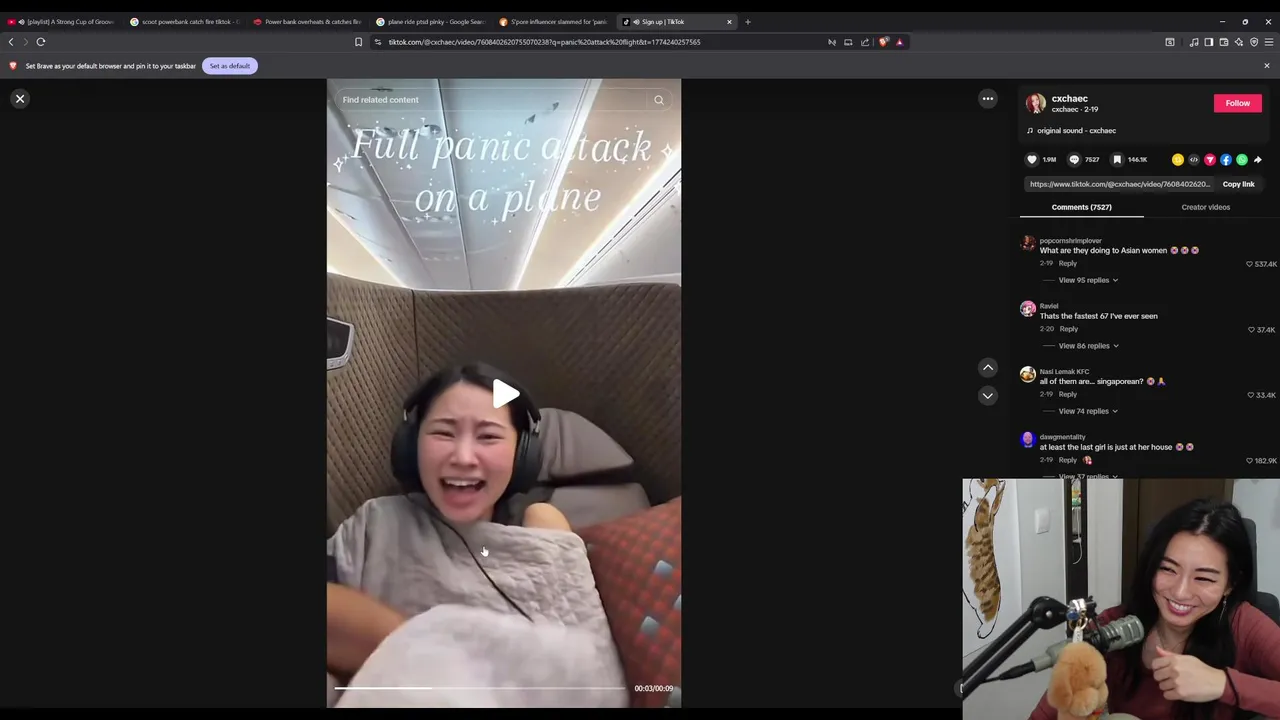Share the video to WhatsApp
The height and width of the screenshot is (720, 1280).
[x=1242, y=160]
